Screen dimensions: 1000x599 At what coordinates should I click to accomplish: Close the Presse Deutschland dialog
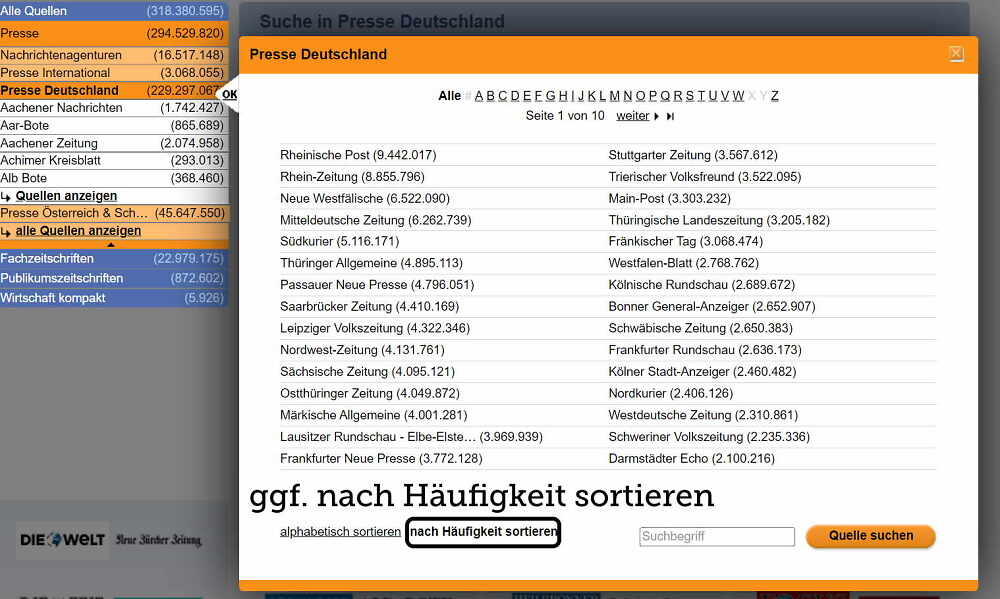956,54
